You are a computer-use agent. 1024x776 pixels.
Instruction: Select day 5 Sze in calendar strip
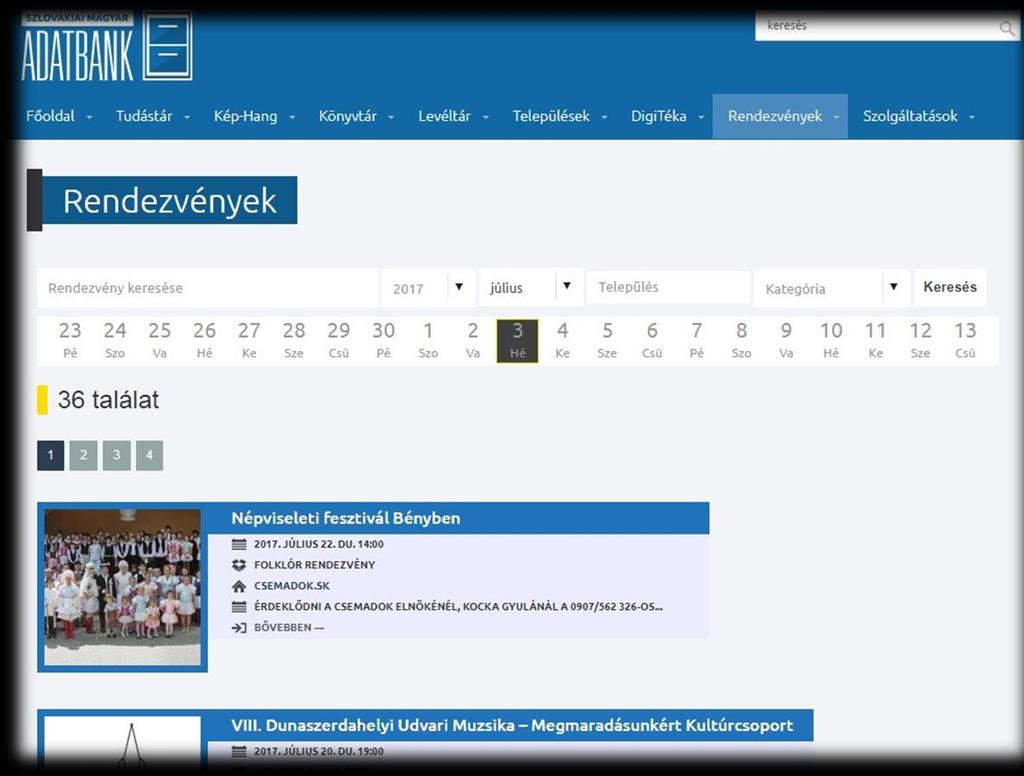point(607,340)
